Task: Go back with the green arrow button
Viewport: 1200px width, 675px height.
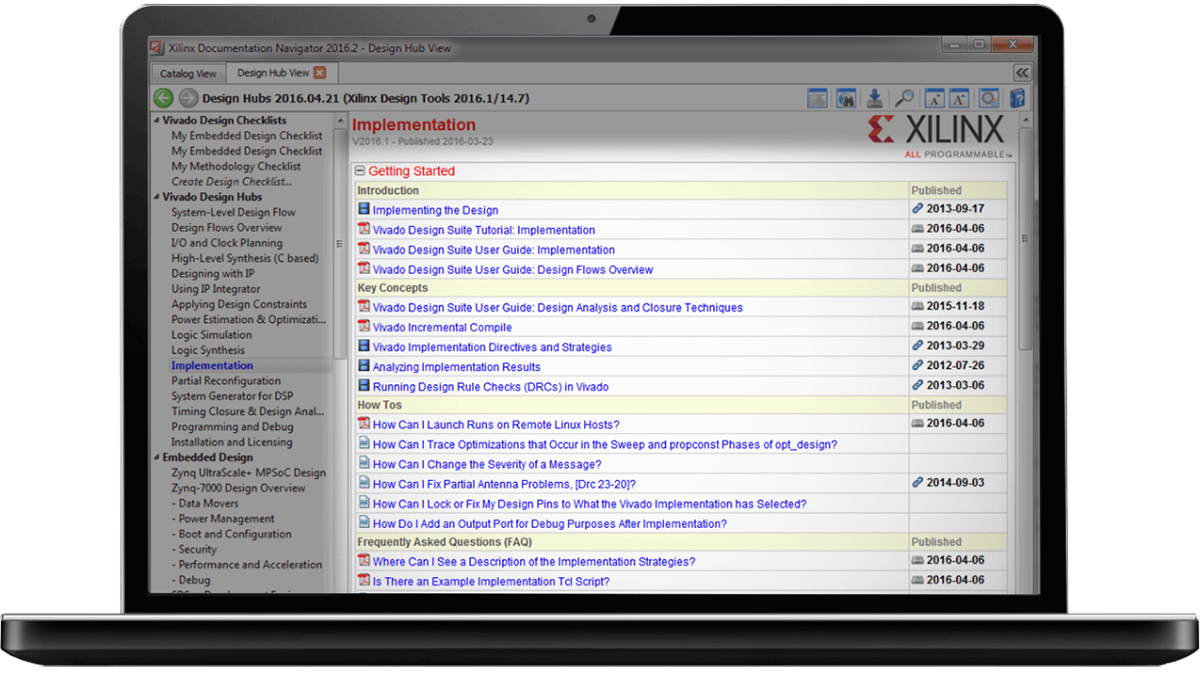Action: [163, 98]
